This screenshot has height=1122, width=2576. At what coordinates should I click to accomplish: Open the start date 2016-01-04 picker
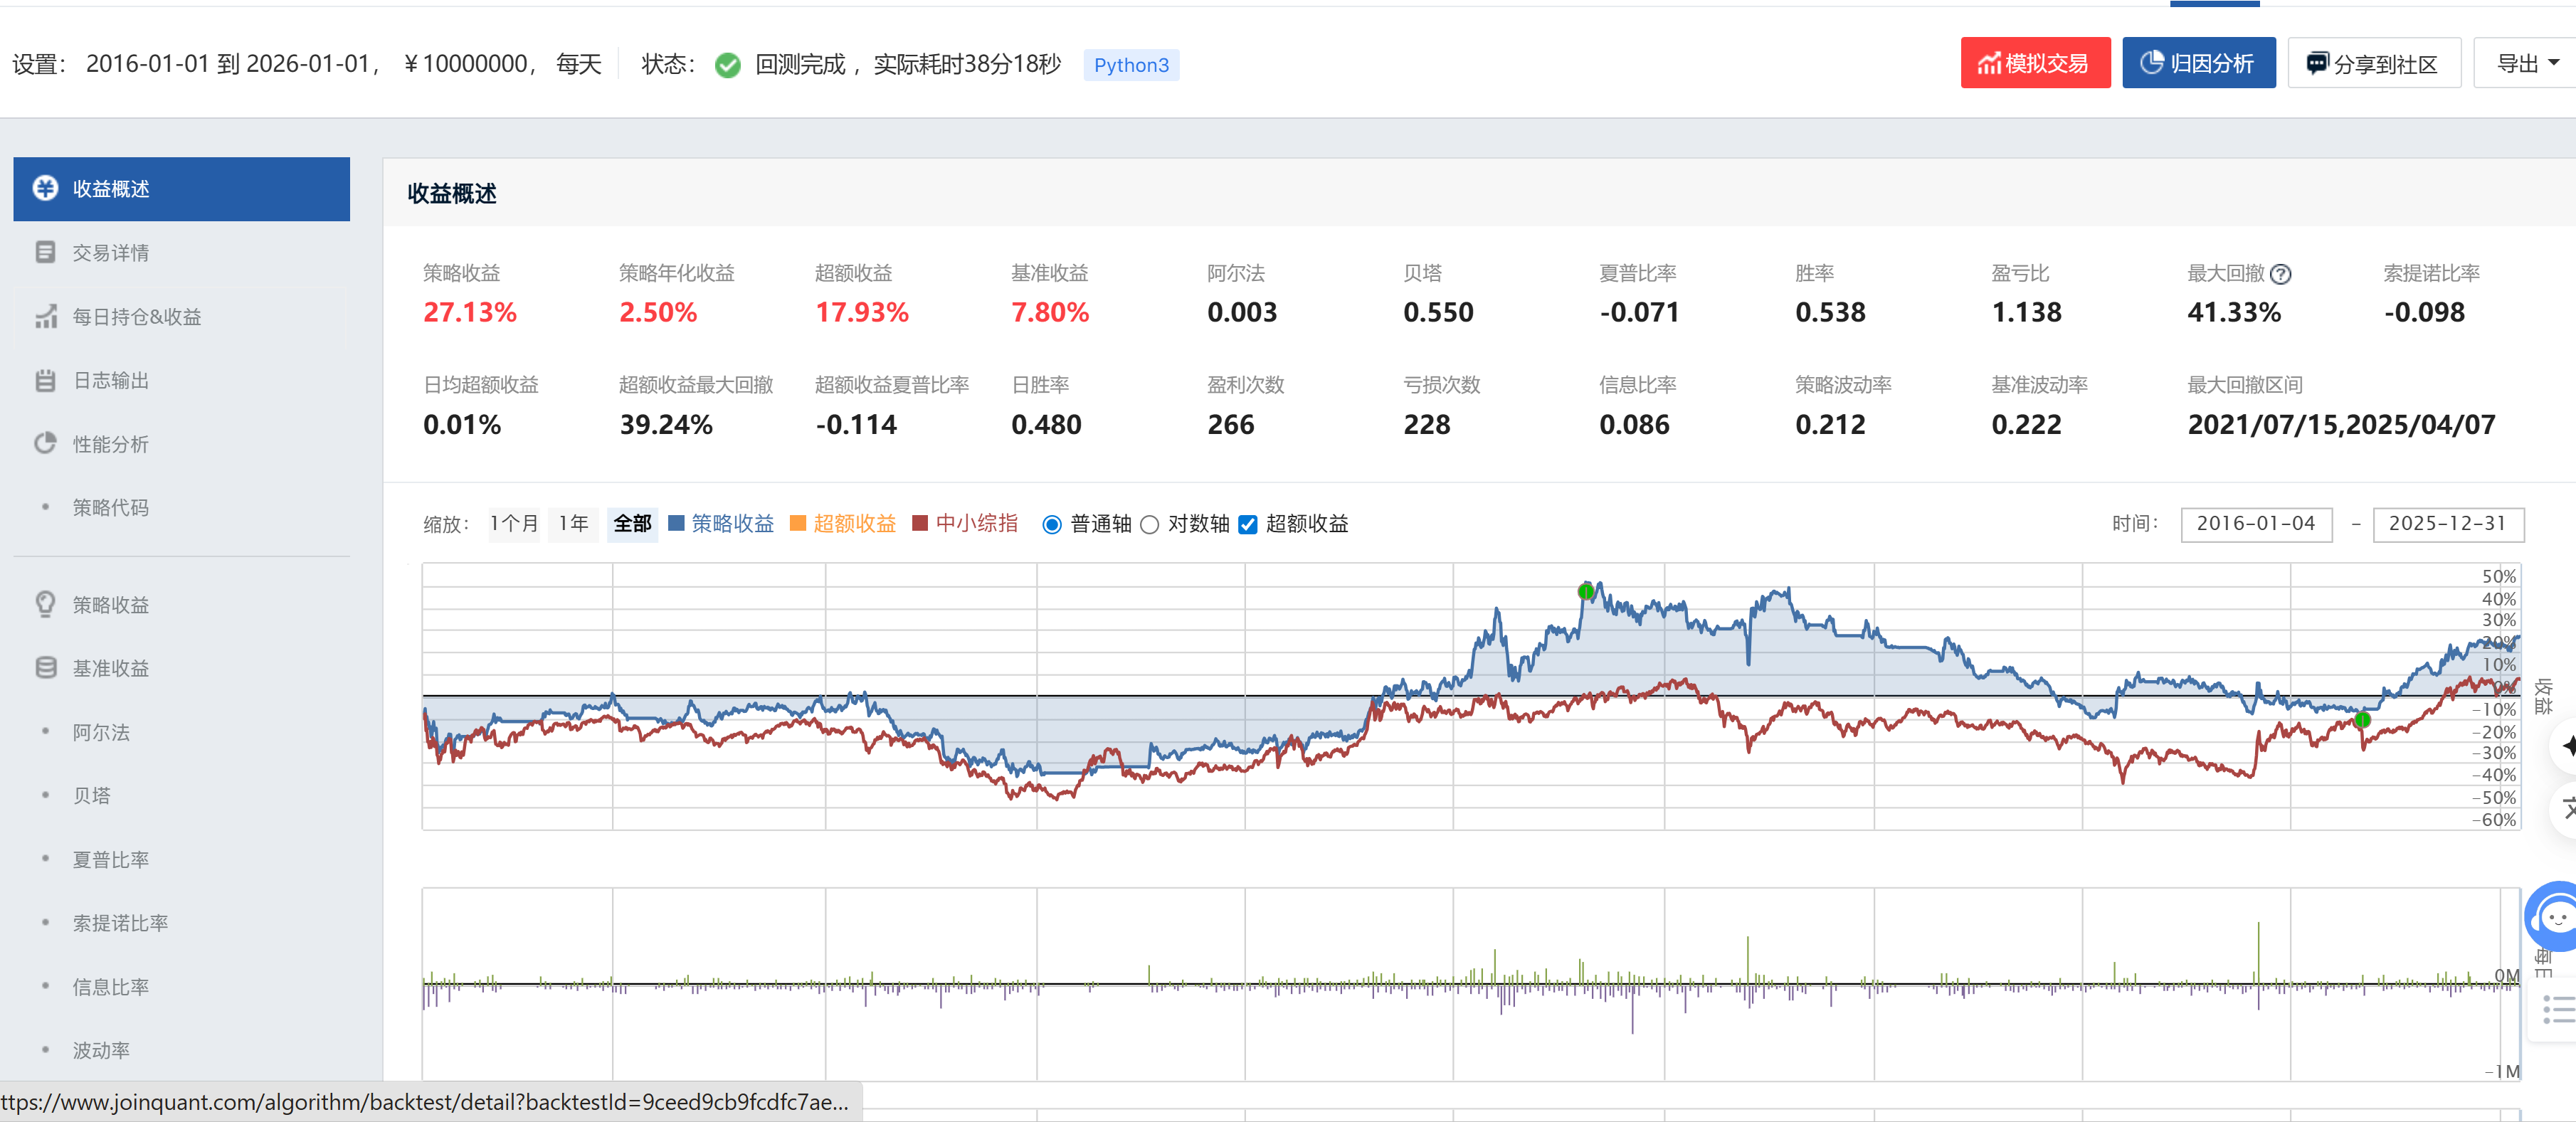[2256, 524]
